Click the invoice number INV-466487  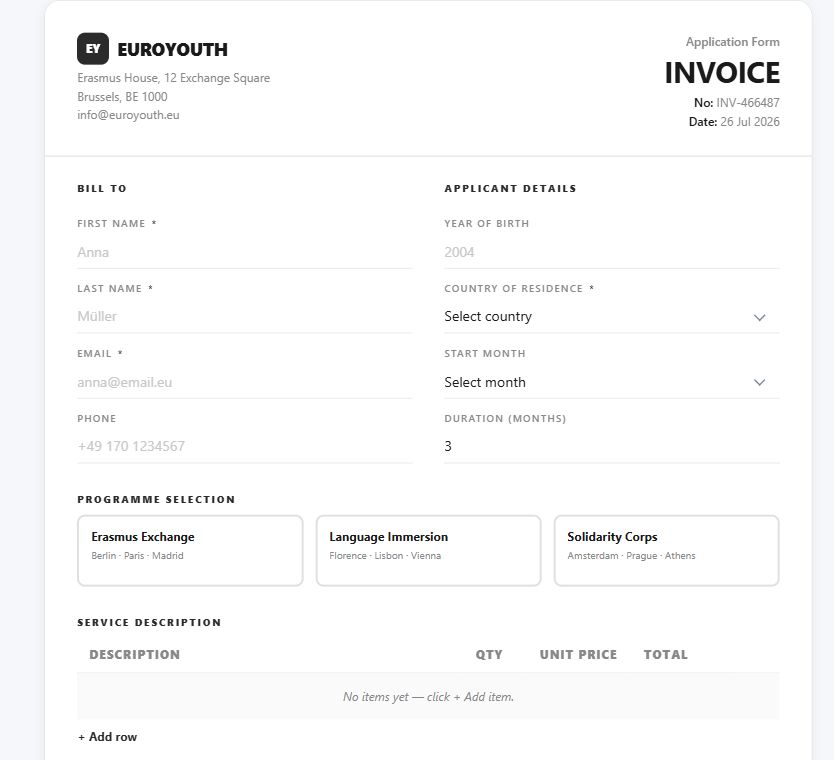(x=748, y=103)
